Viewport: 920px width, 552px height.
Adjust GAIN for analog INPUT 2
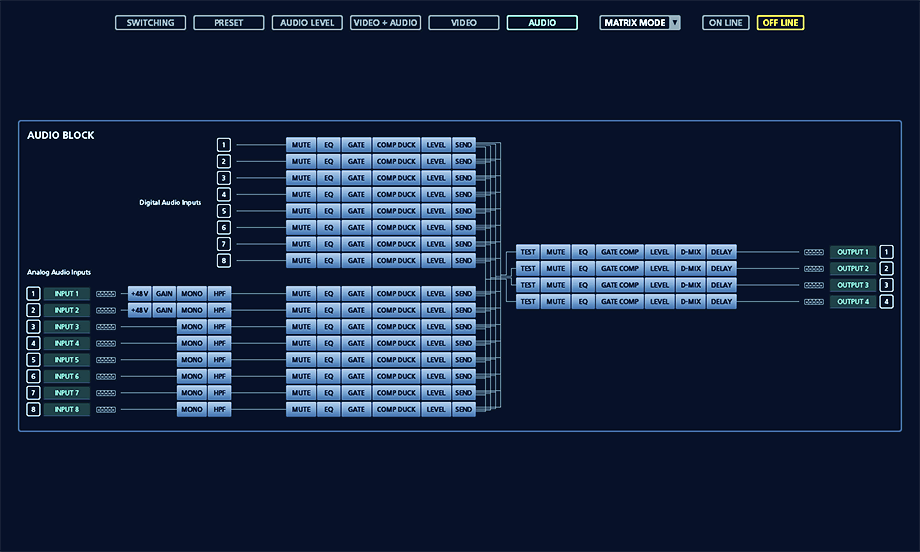point(164,311)
